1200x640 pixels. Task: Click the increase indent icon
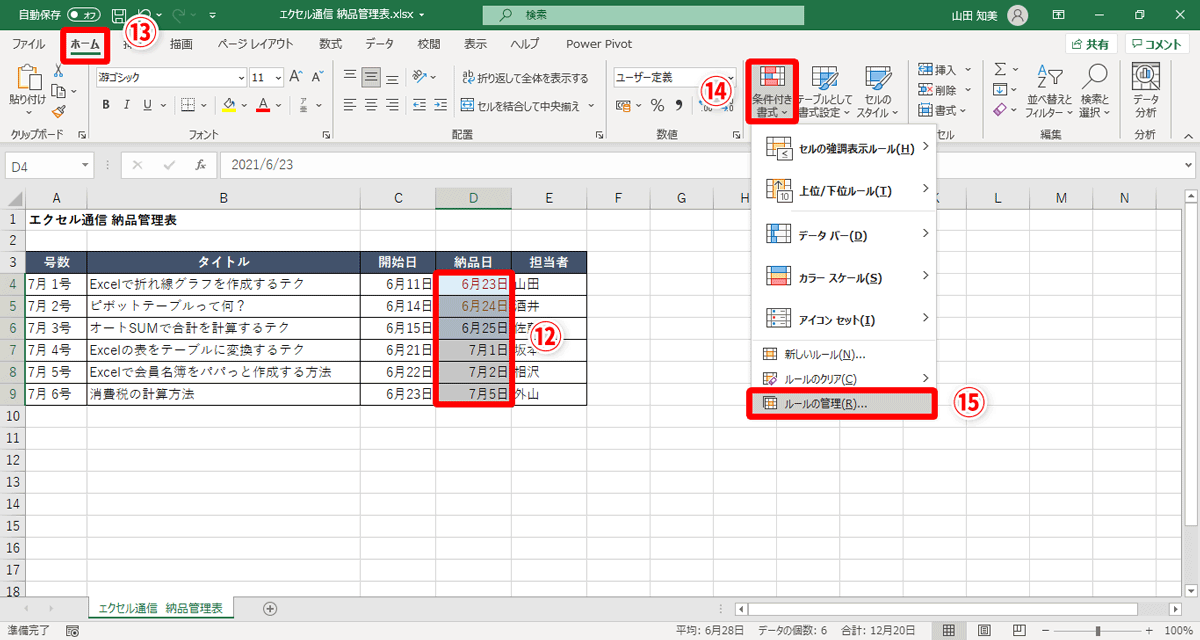pos(440,104)
